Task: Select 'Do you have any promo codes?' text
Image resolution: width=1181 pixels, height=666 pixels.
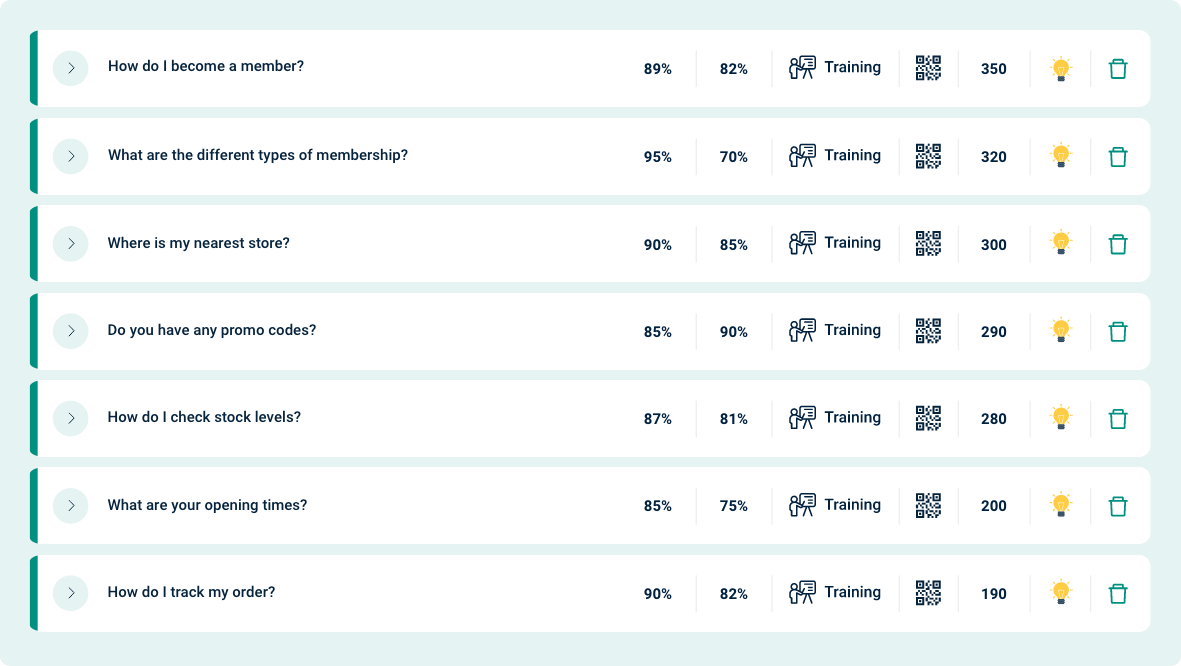Action: pyautogui.click(x=212, y=330)
